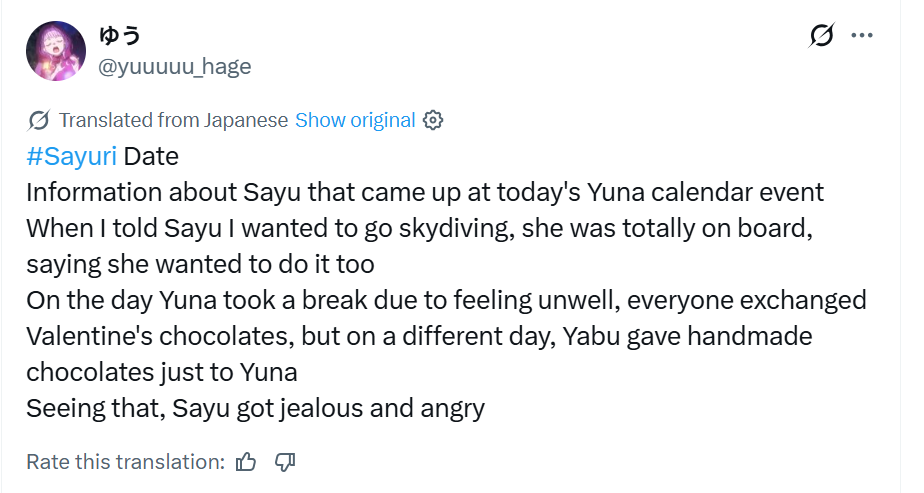The height and width of the screenshot is (493, 924).
Task: Click the line mentioning Yuna calendar event
Action: 425,192
